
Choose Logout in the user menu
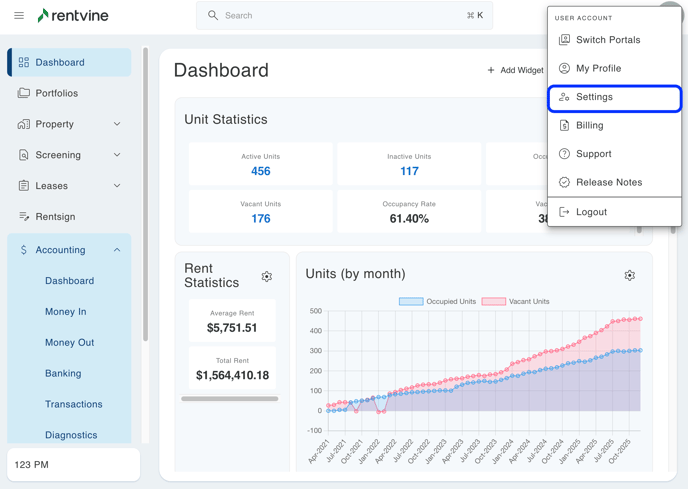point(591,212)
